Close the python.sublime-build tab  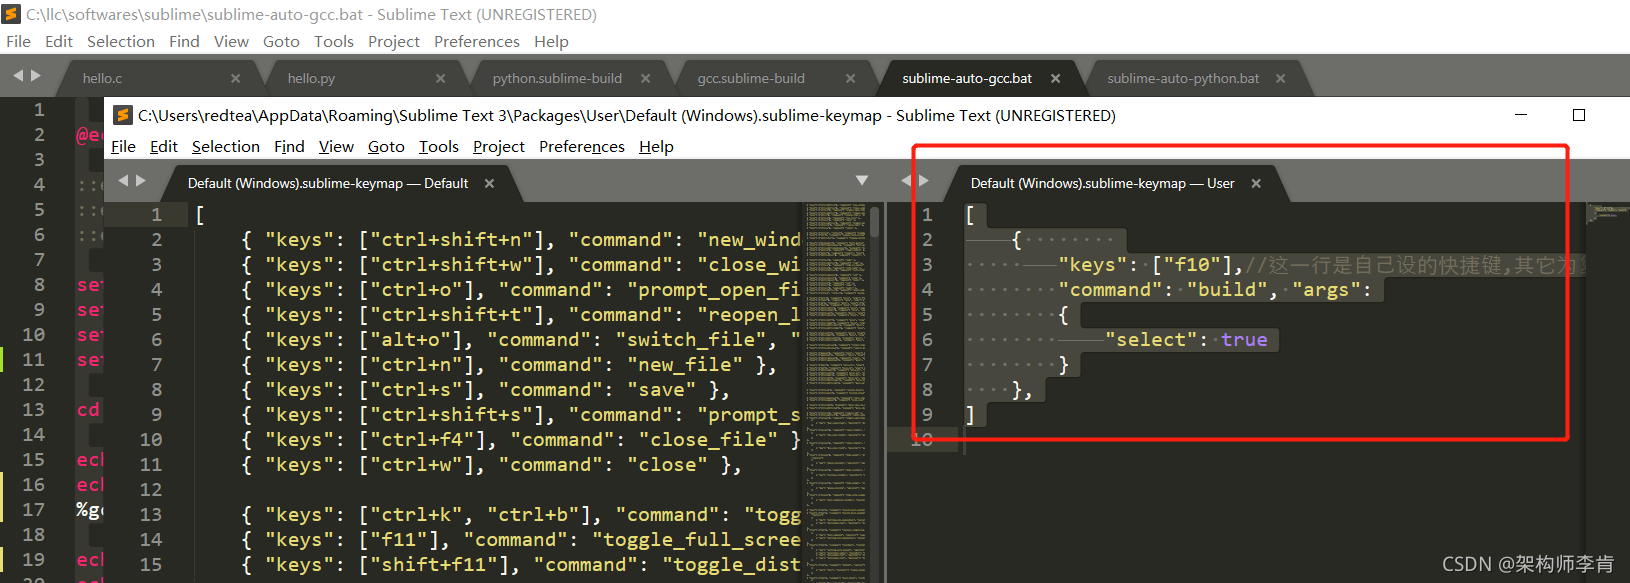(x=645, y=78)
